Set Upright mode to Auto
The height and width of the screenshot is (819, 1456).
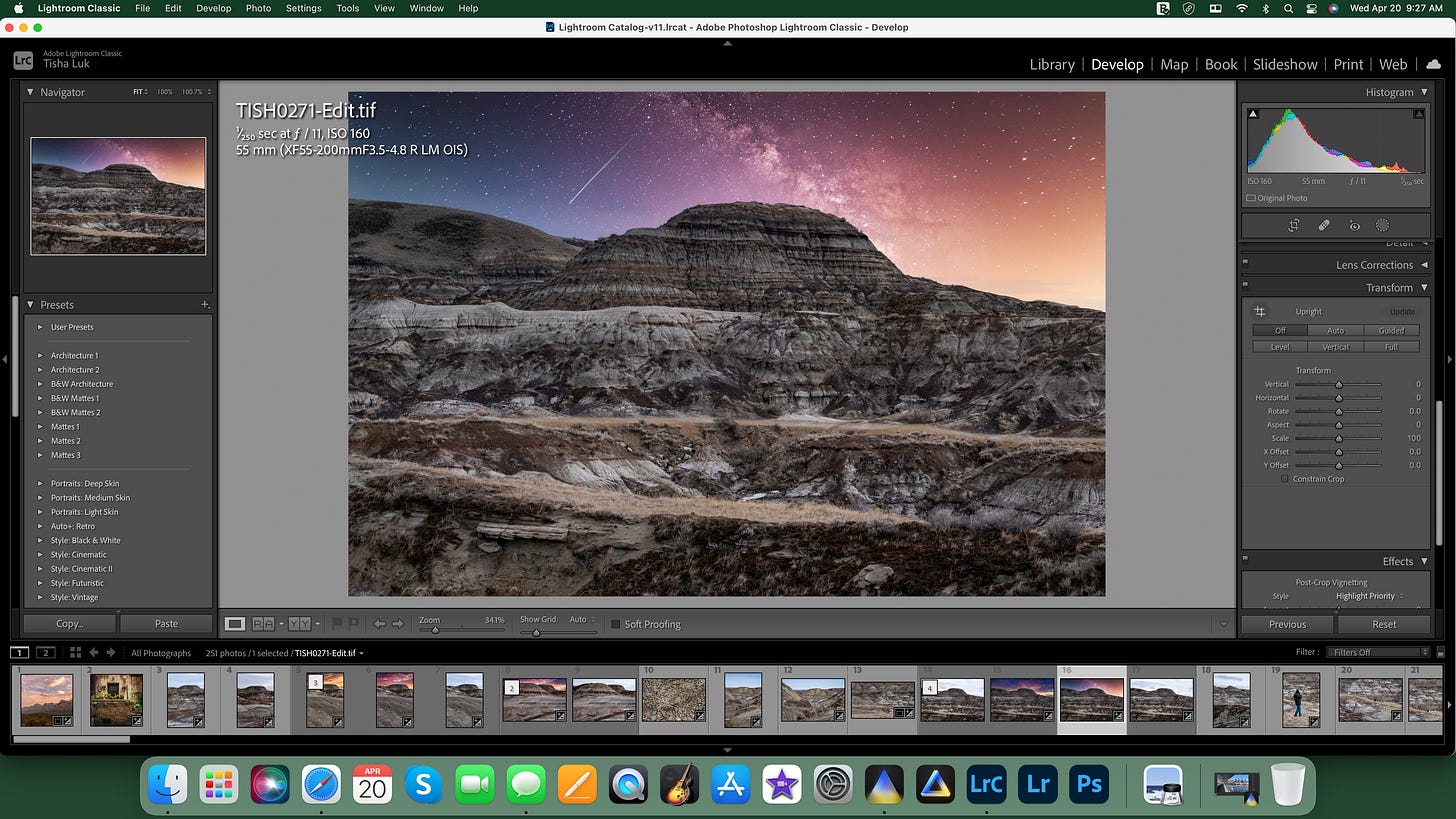[x=1336, y=331]
